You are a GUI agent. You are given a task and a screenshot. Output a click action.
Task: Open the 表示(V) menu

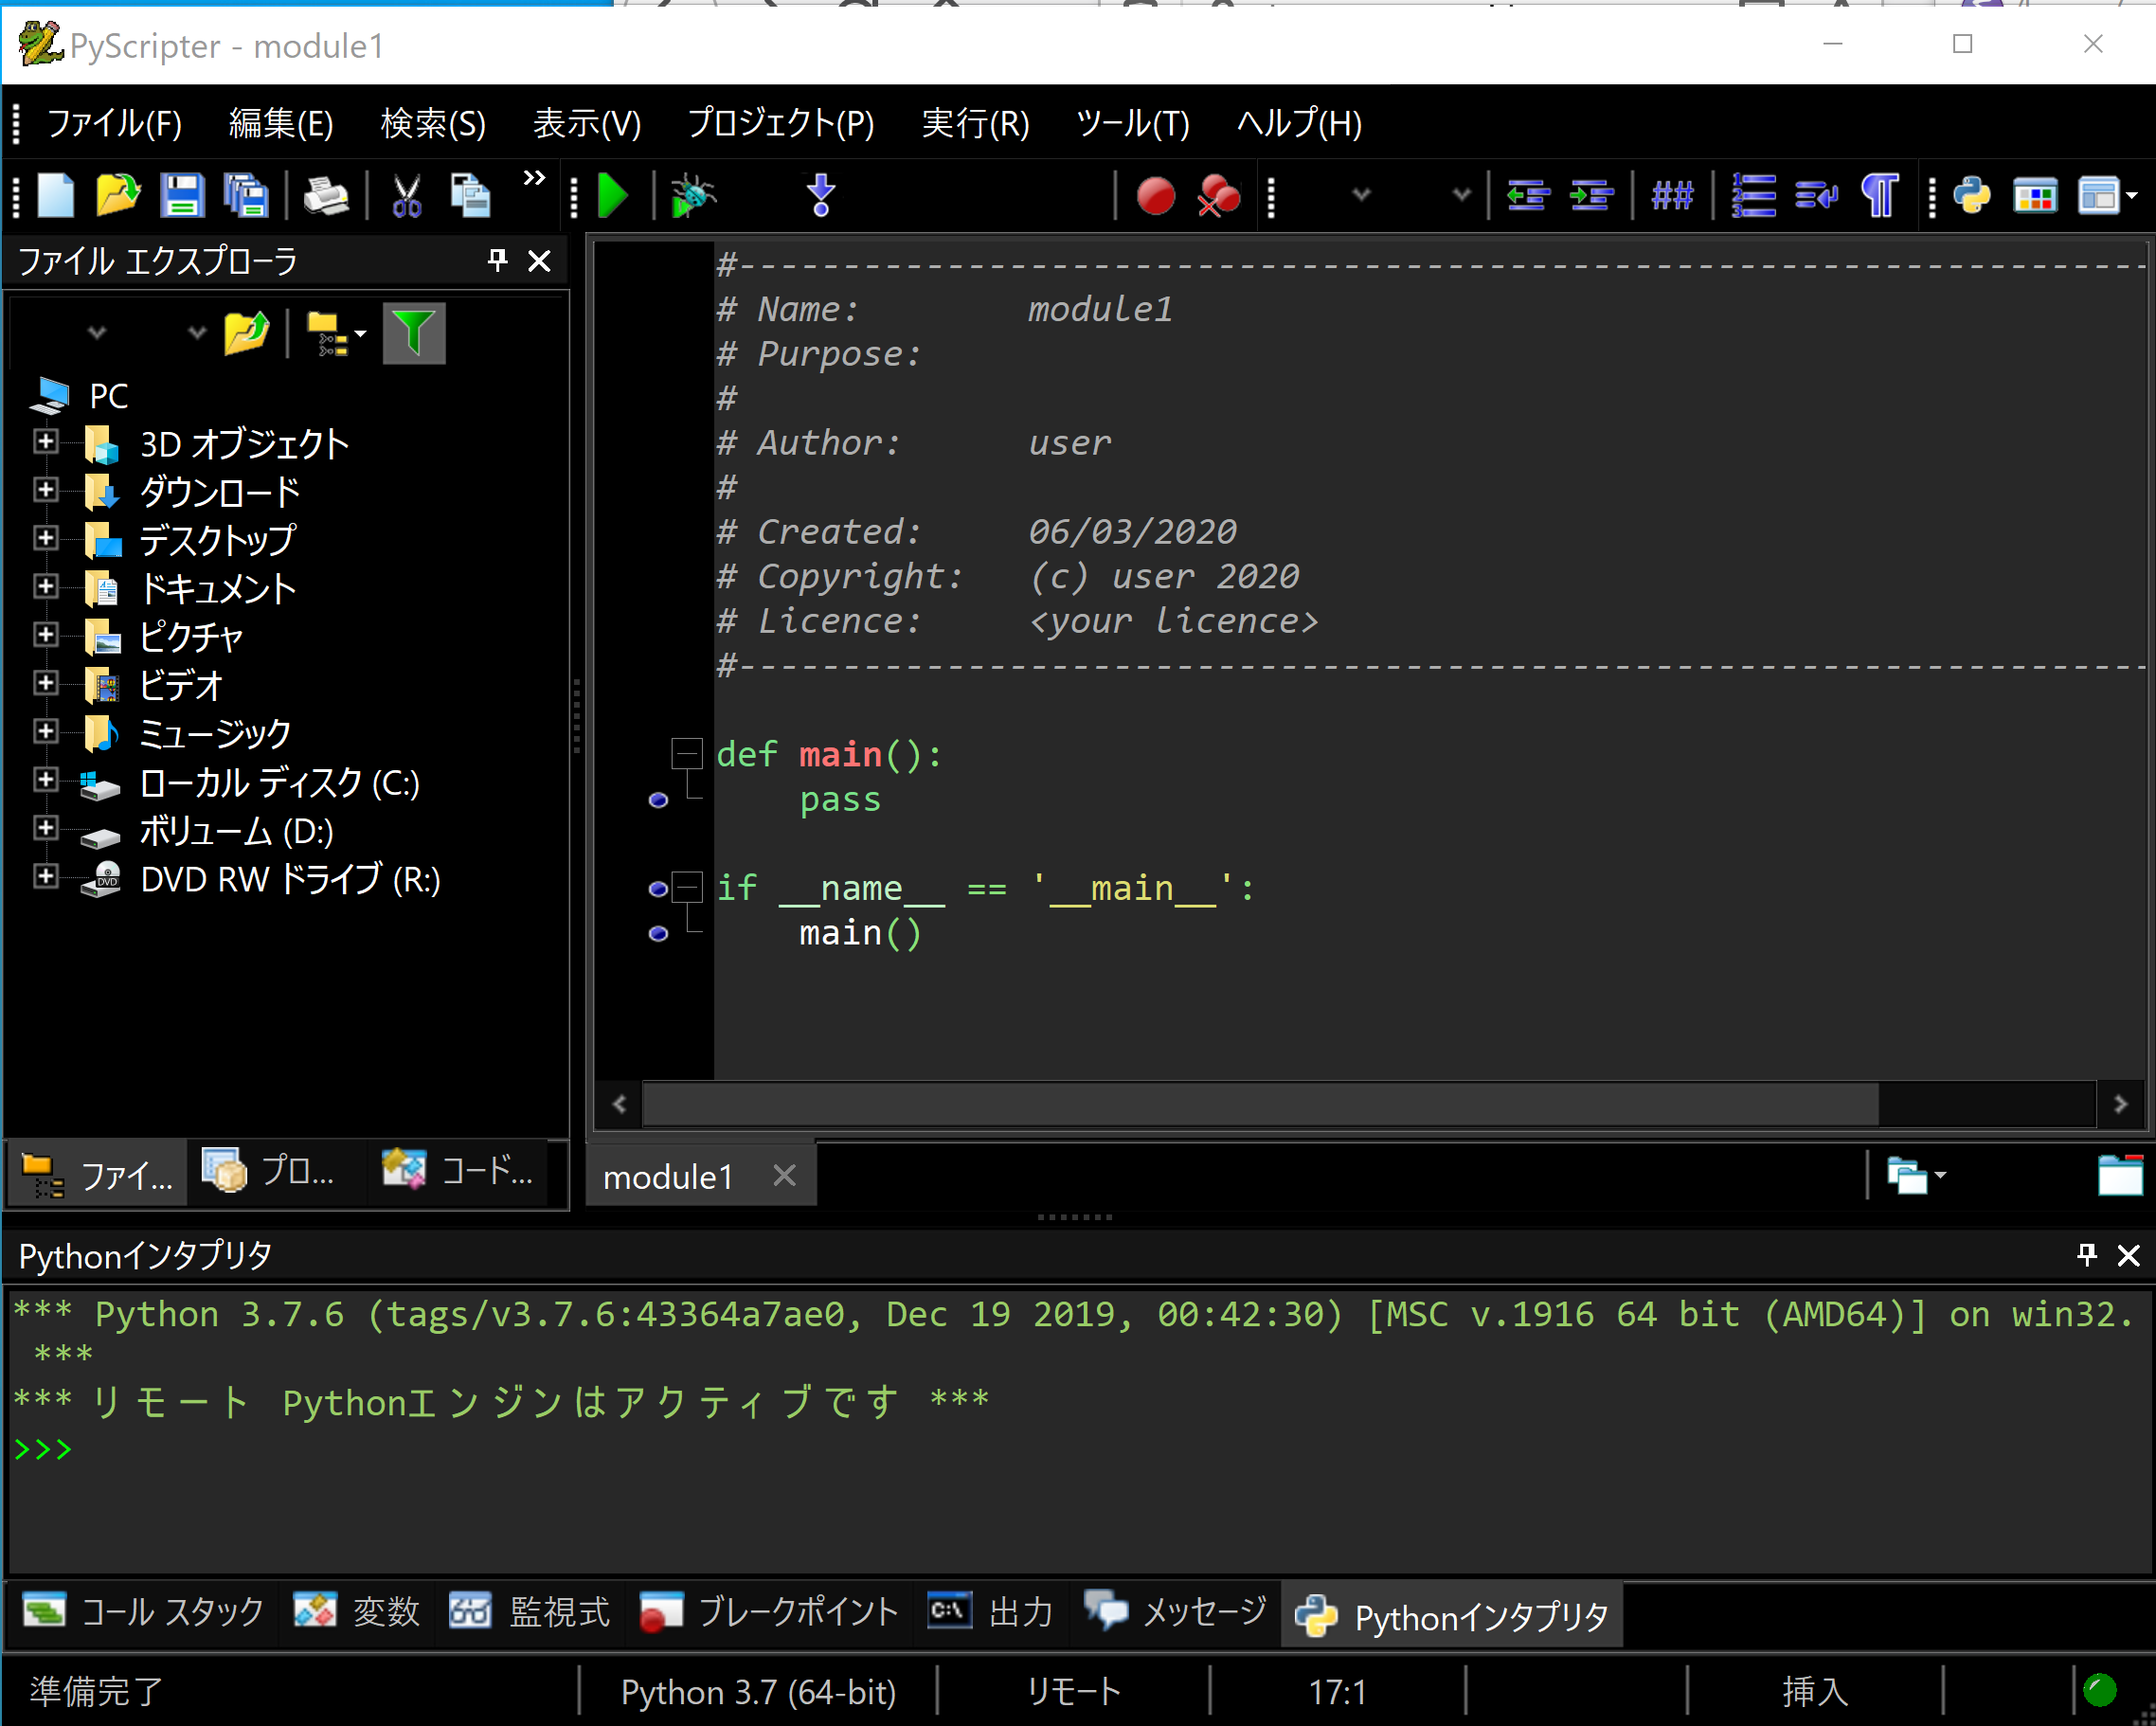(586, 123)
